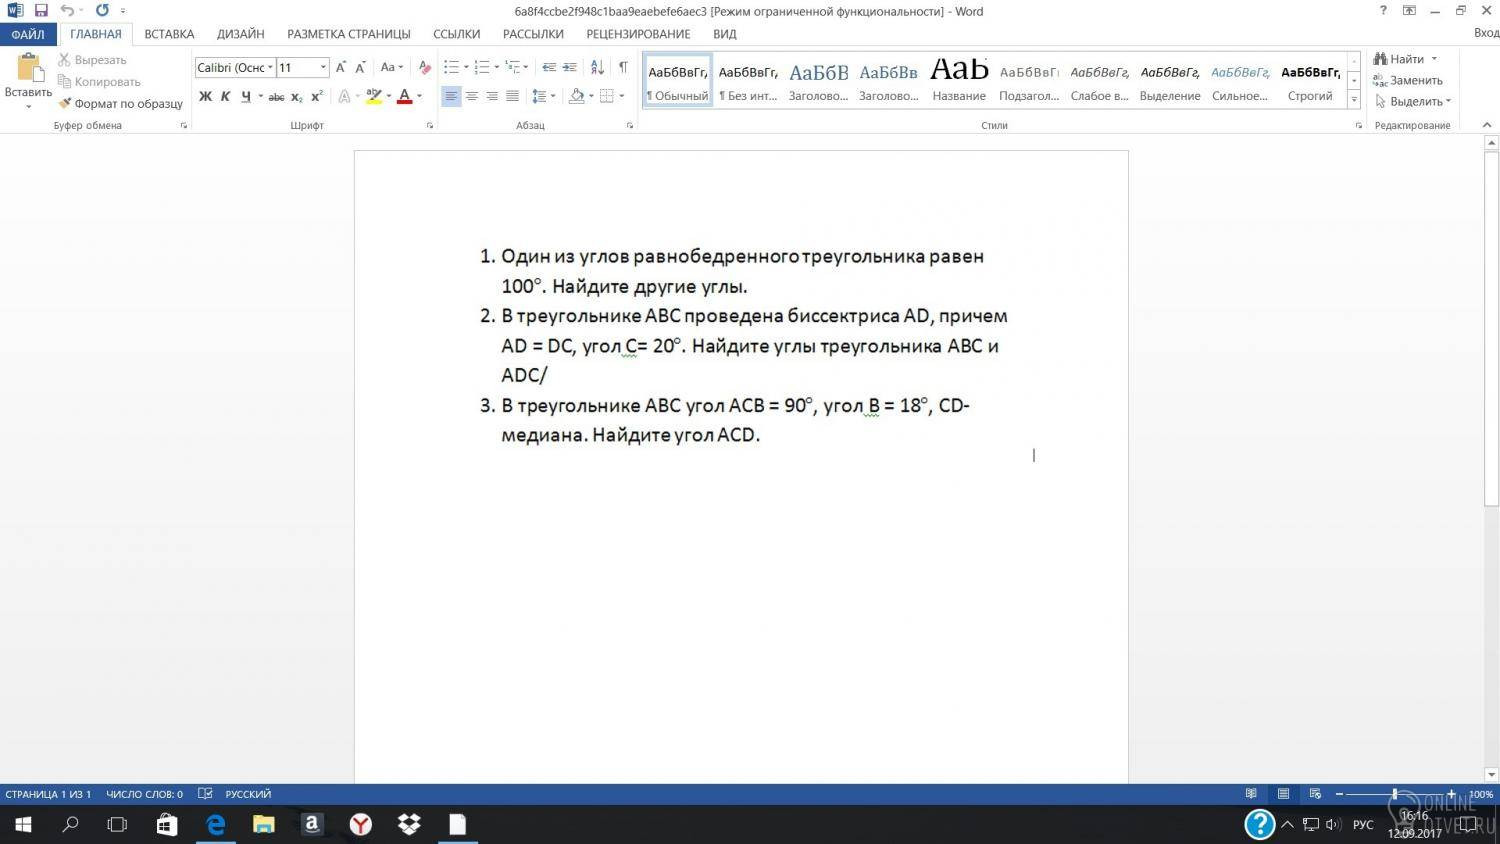Open Windows Start menu

(x=22, y=824)
